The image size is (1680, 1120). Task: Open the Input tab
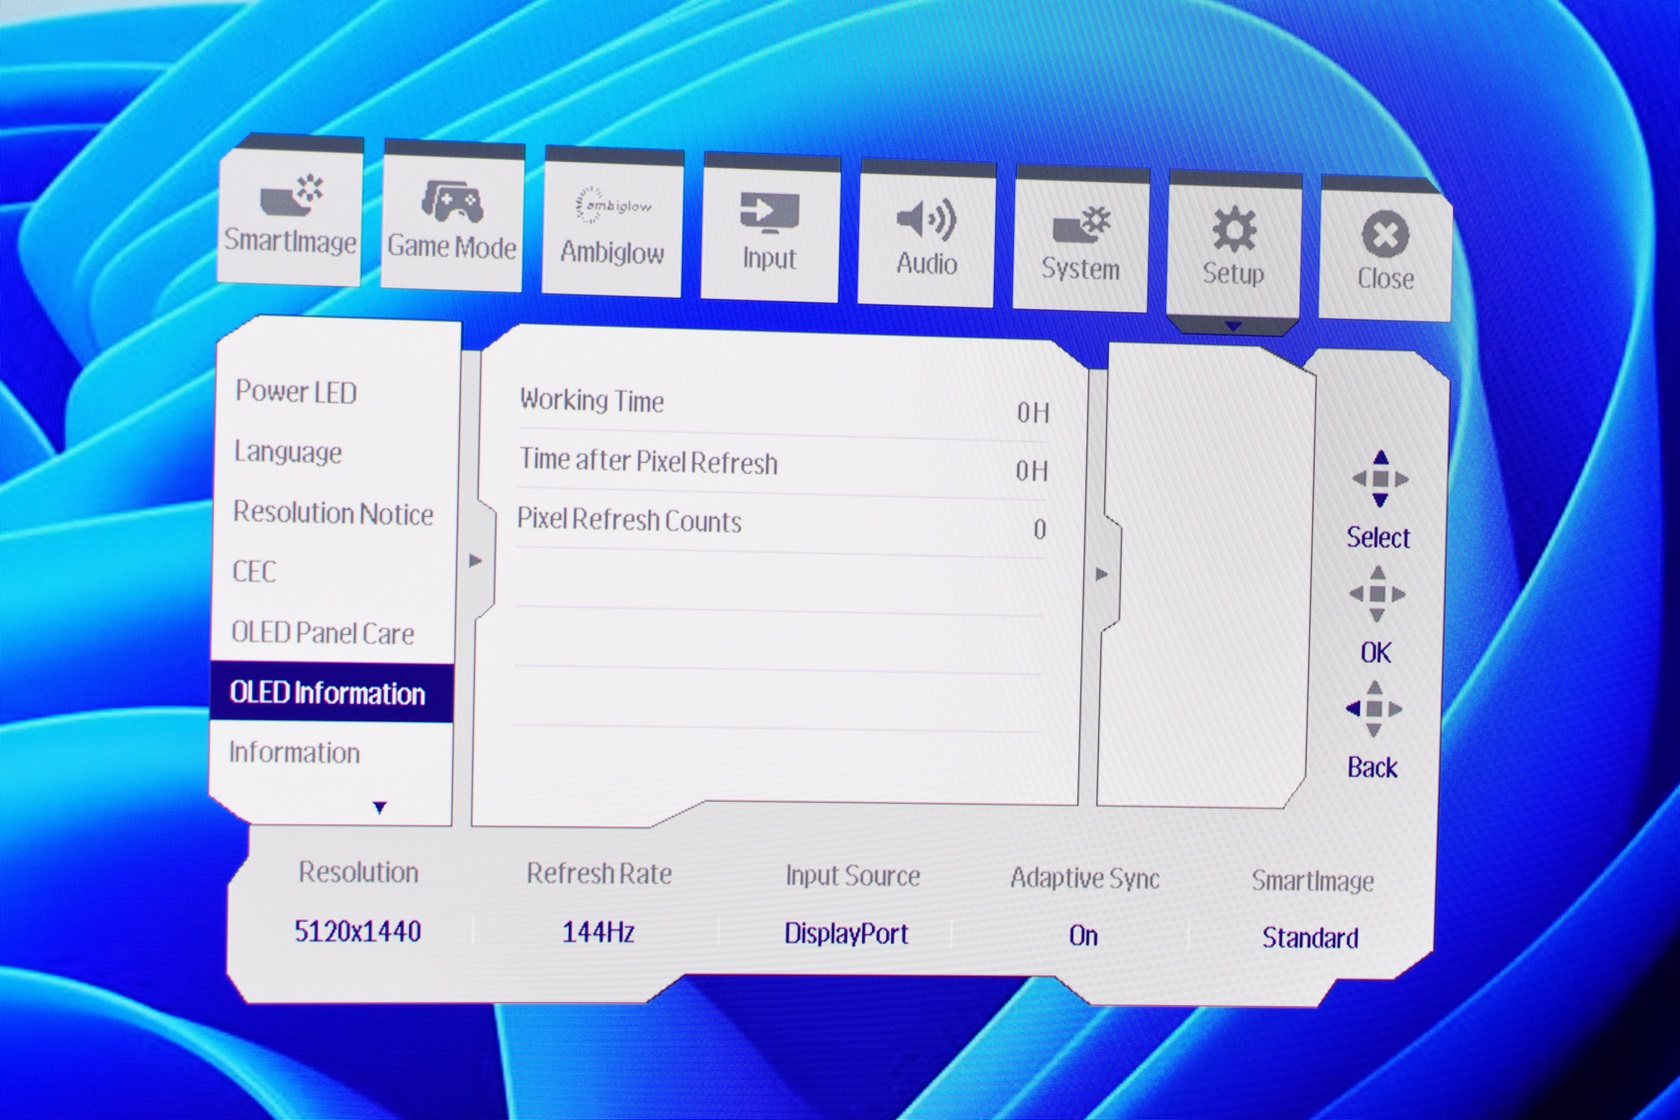click(x=769, y=229)
